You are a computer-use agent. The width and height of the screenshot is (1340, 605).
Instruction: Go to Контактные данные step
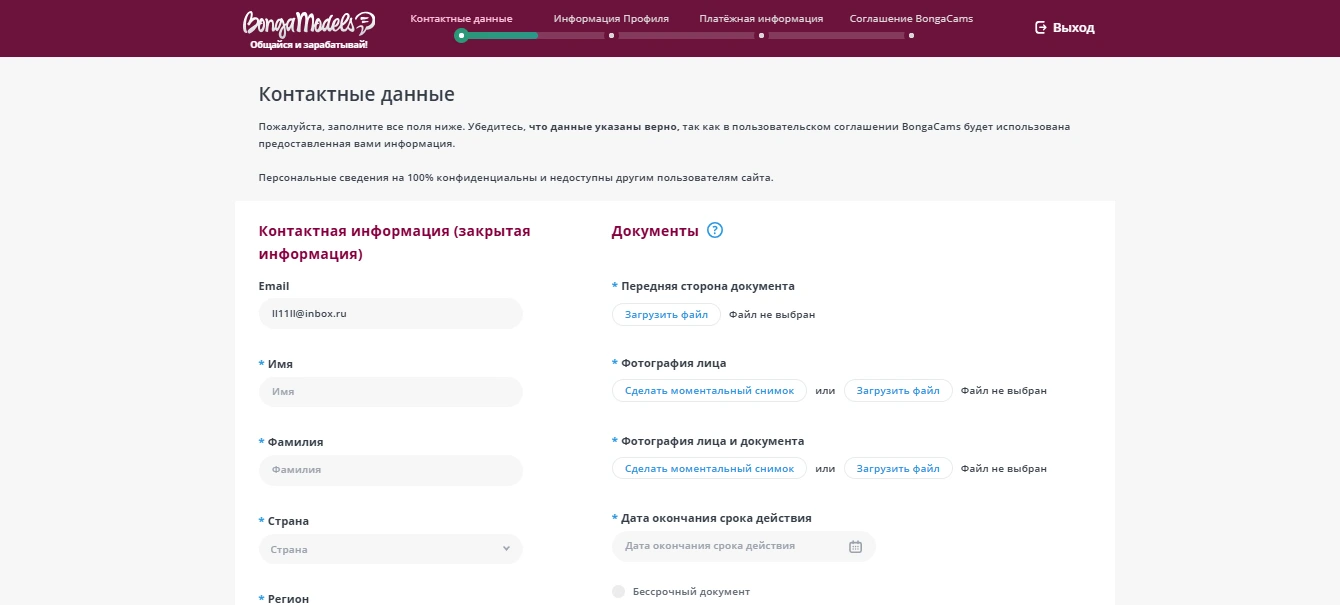pos(461,18)
